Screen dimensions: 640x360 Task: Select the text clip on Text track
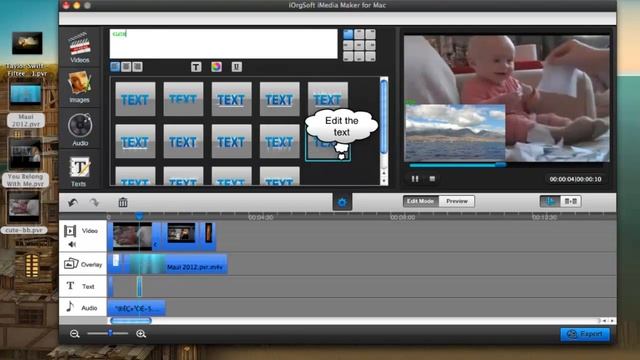140,286
